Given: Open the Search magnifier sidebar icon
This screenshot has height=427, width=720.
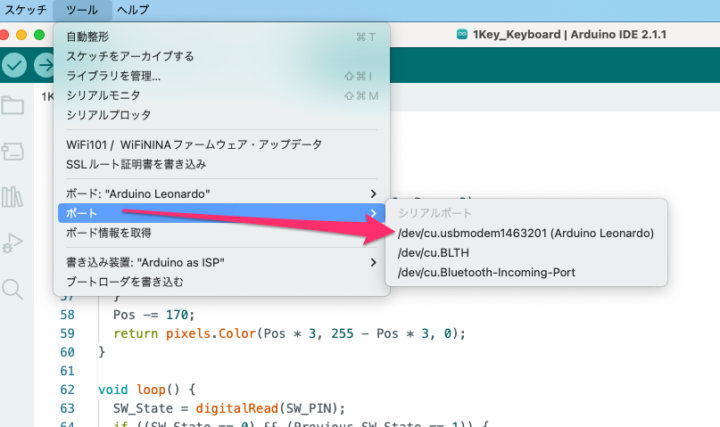Looking at the screenshot, I should [x=13, y=289].
